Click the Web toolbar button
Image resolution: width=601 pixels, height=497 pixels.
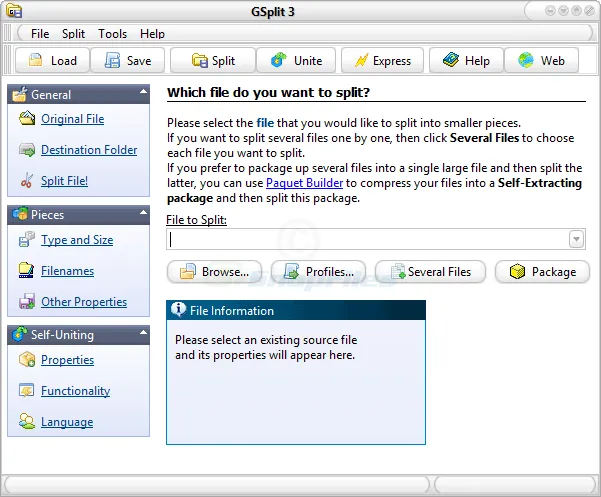541,61
